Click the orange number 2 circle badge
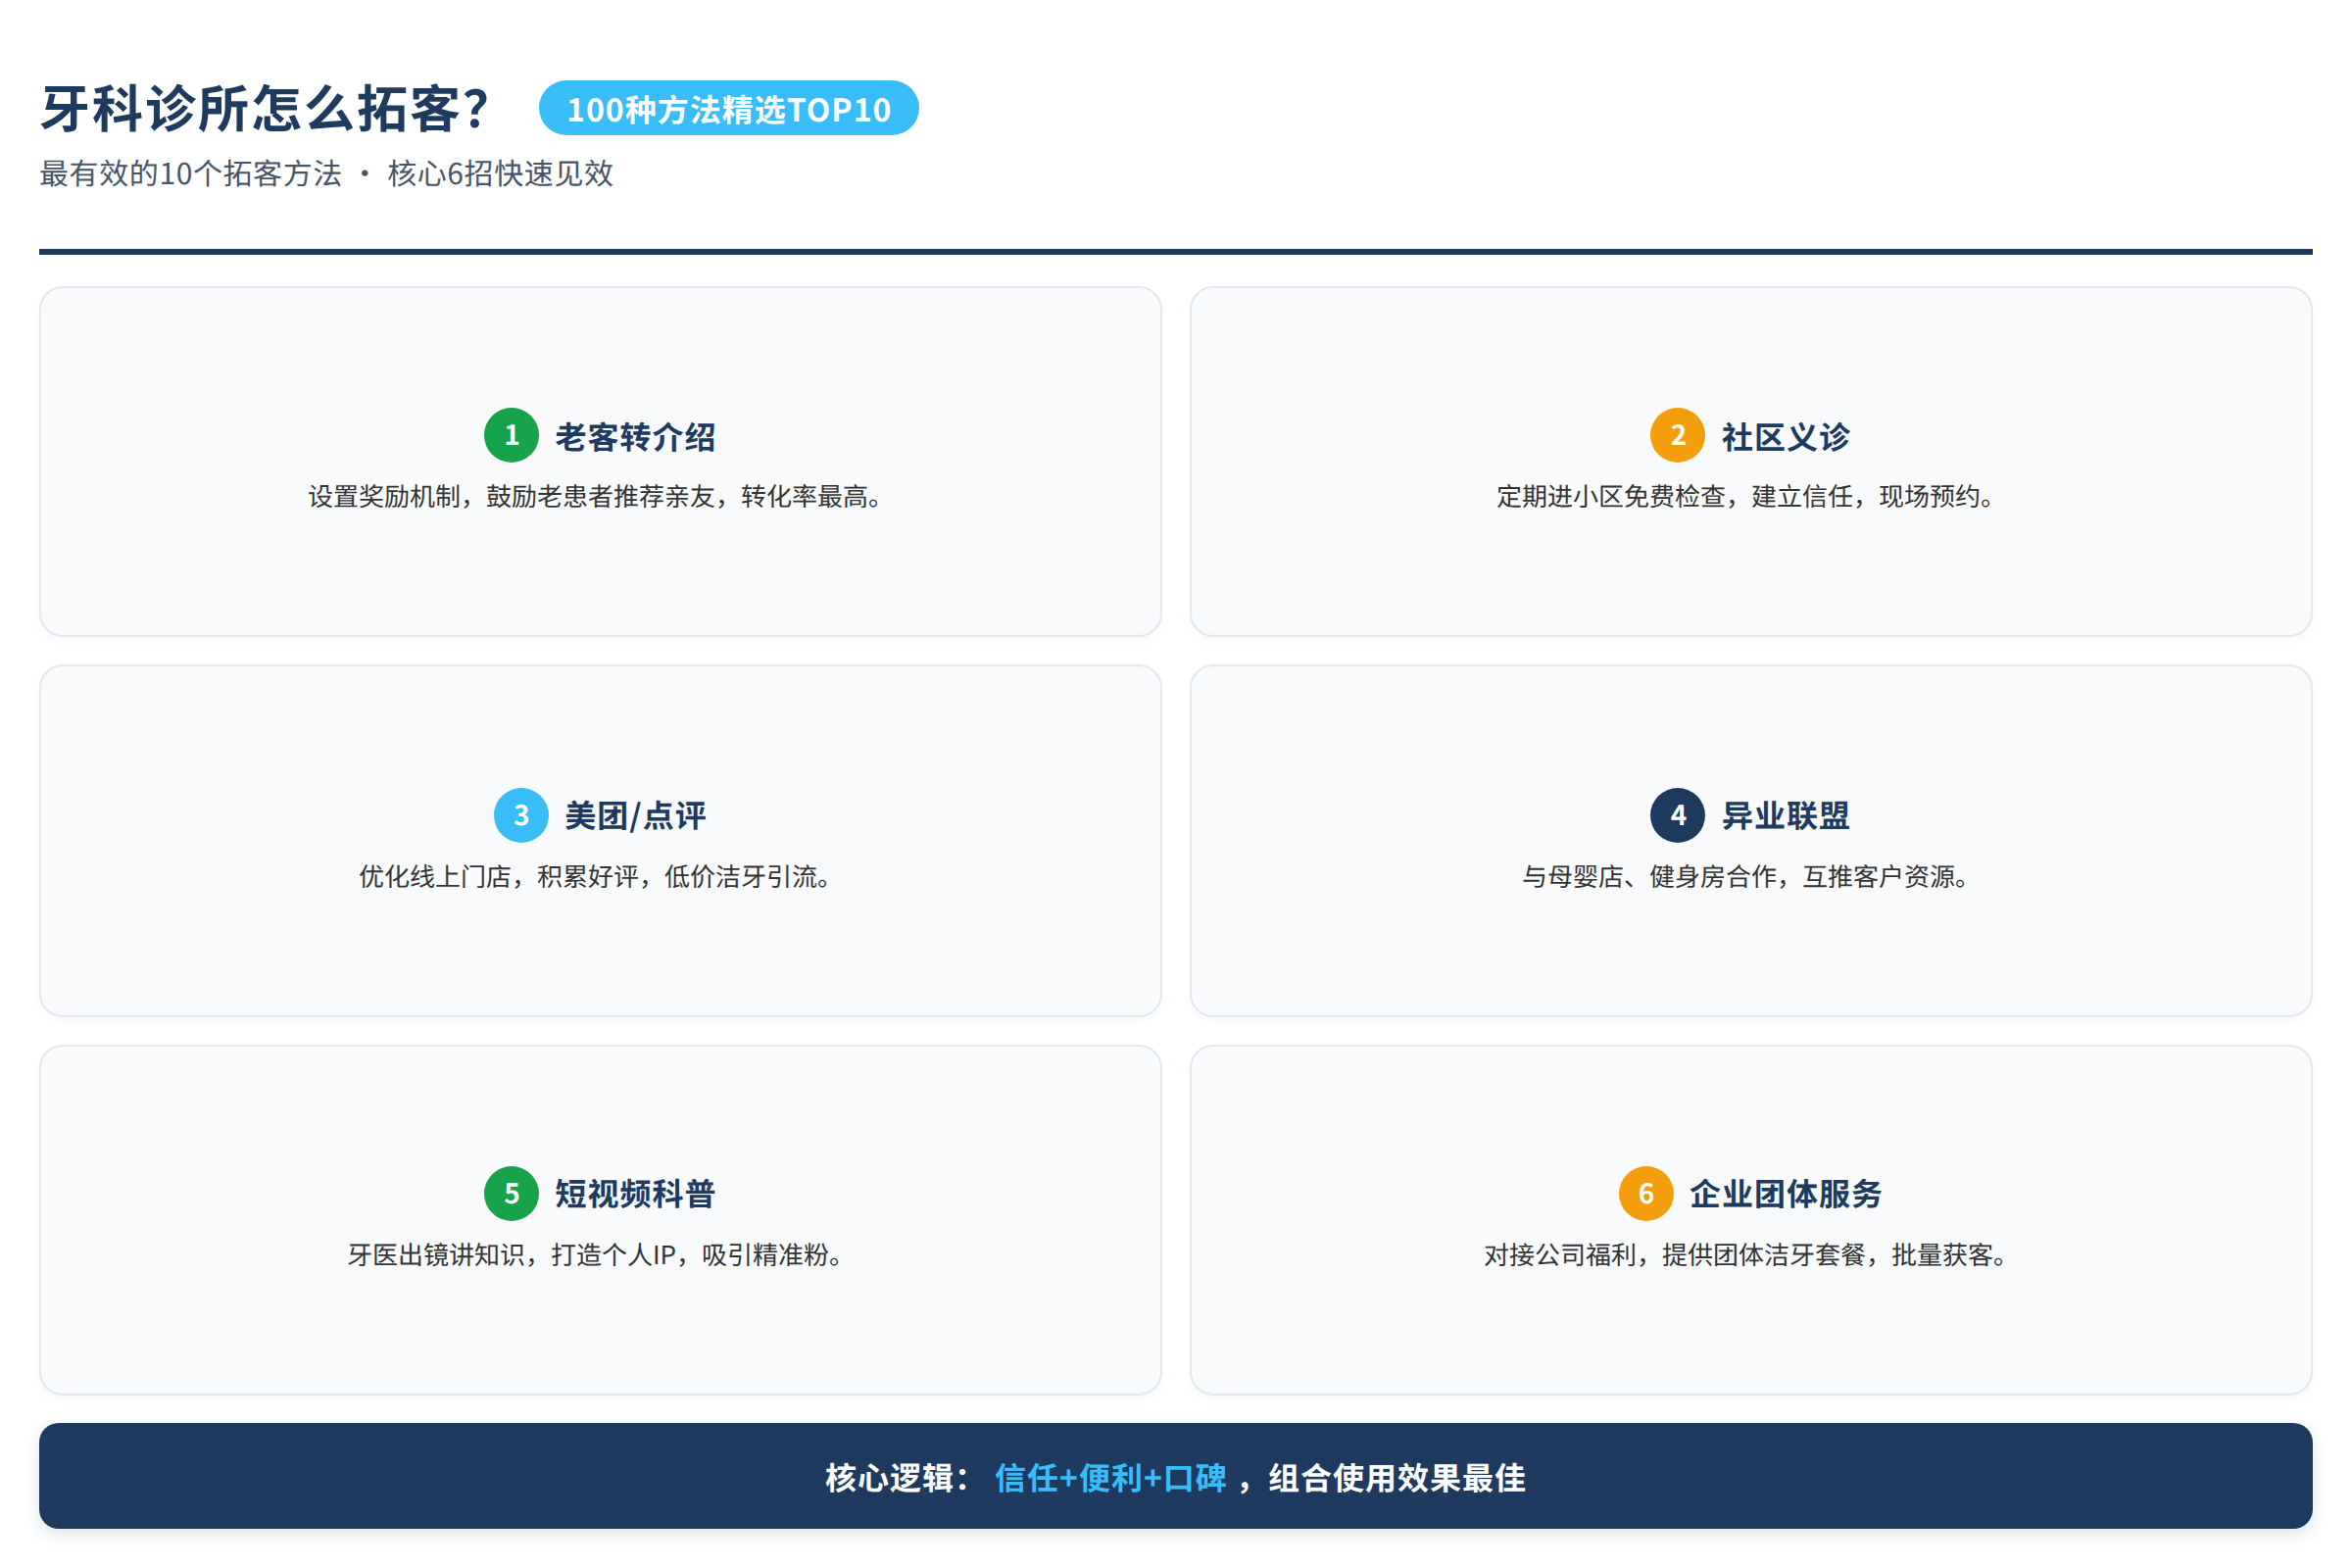The width and height of the screenshot is (2352, 1568). pos(1677,435)
